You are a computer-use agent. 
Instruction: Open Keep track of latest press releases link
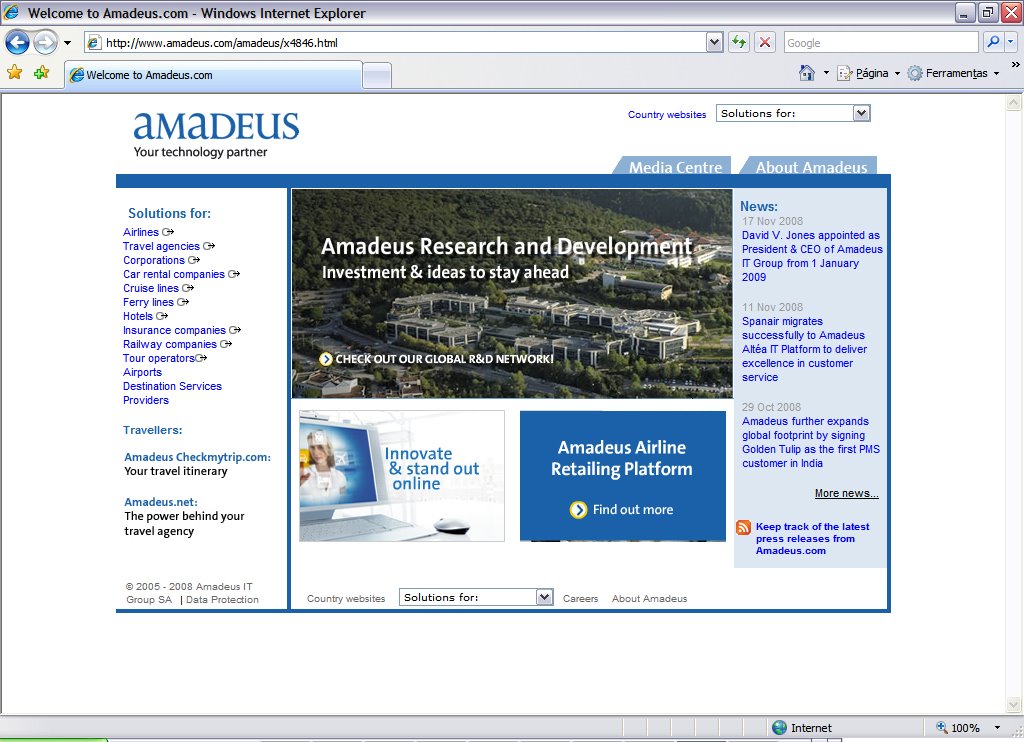click(x=812, y=539)
